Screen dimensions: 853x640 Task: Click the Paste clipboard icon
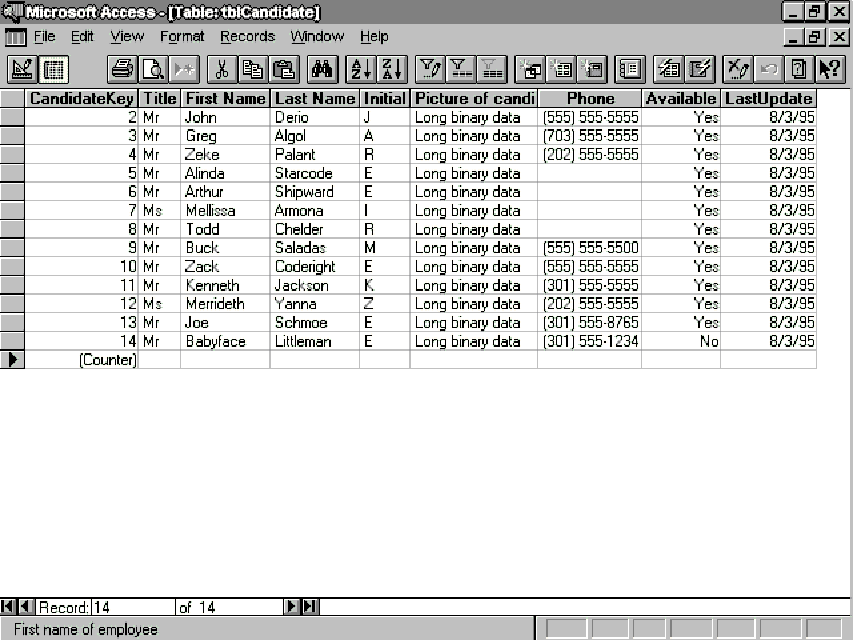click(285, 69)
